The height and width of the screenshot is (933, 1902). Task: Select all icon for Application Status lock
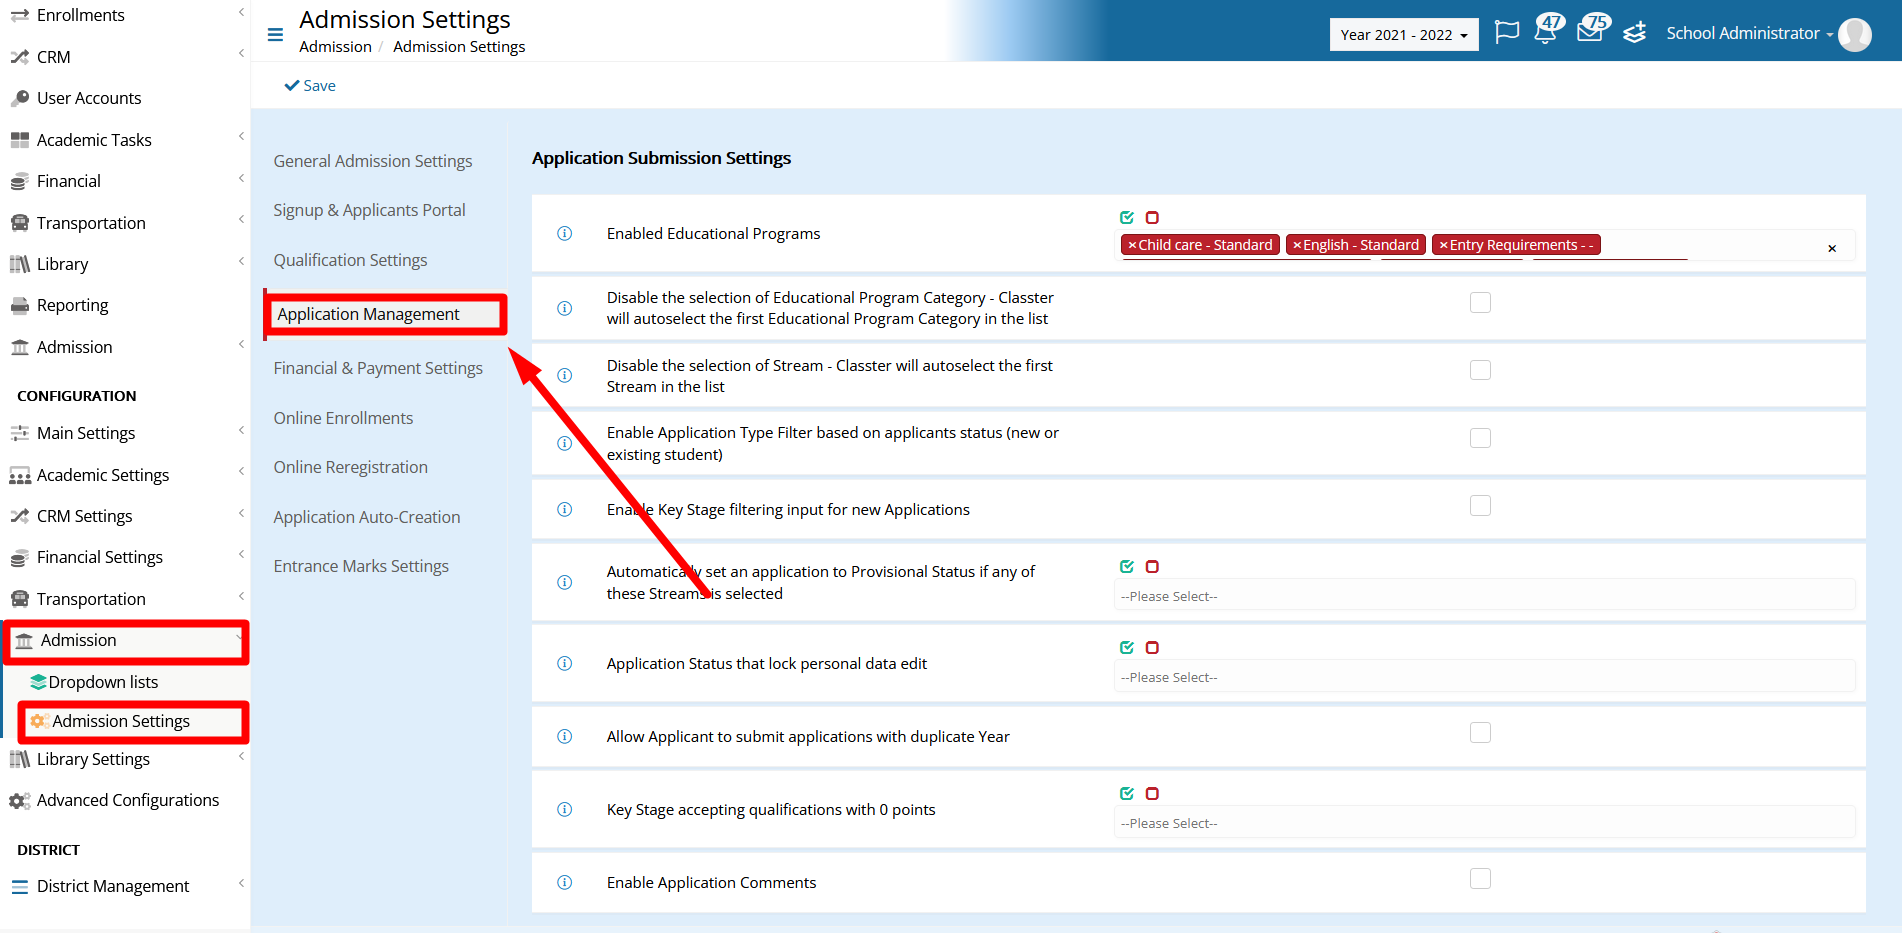point(1127,647)
